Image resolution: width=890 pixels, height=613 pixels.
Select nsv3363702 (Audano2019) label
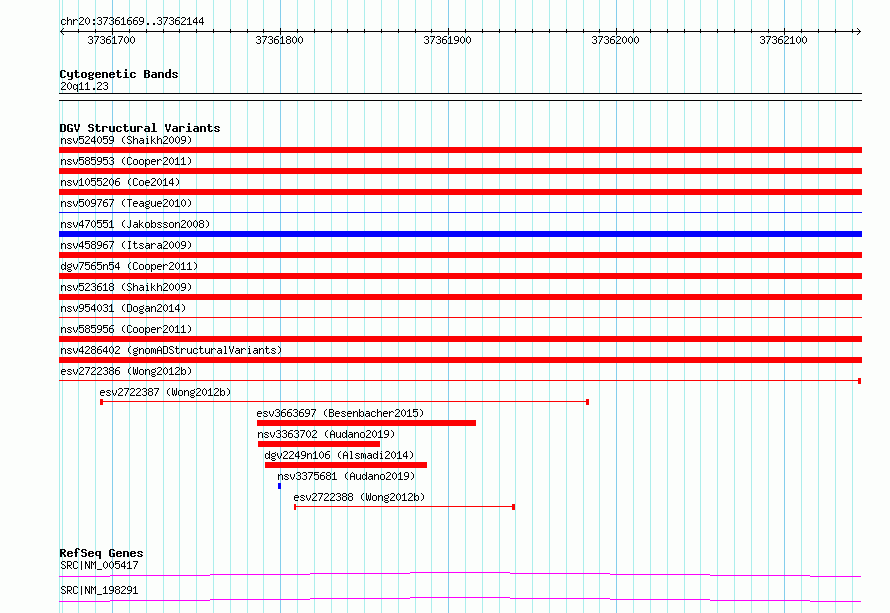coord(326,434)
